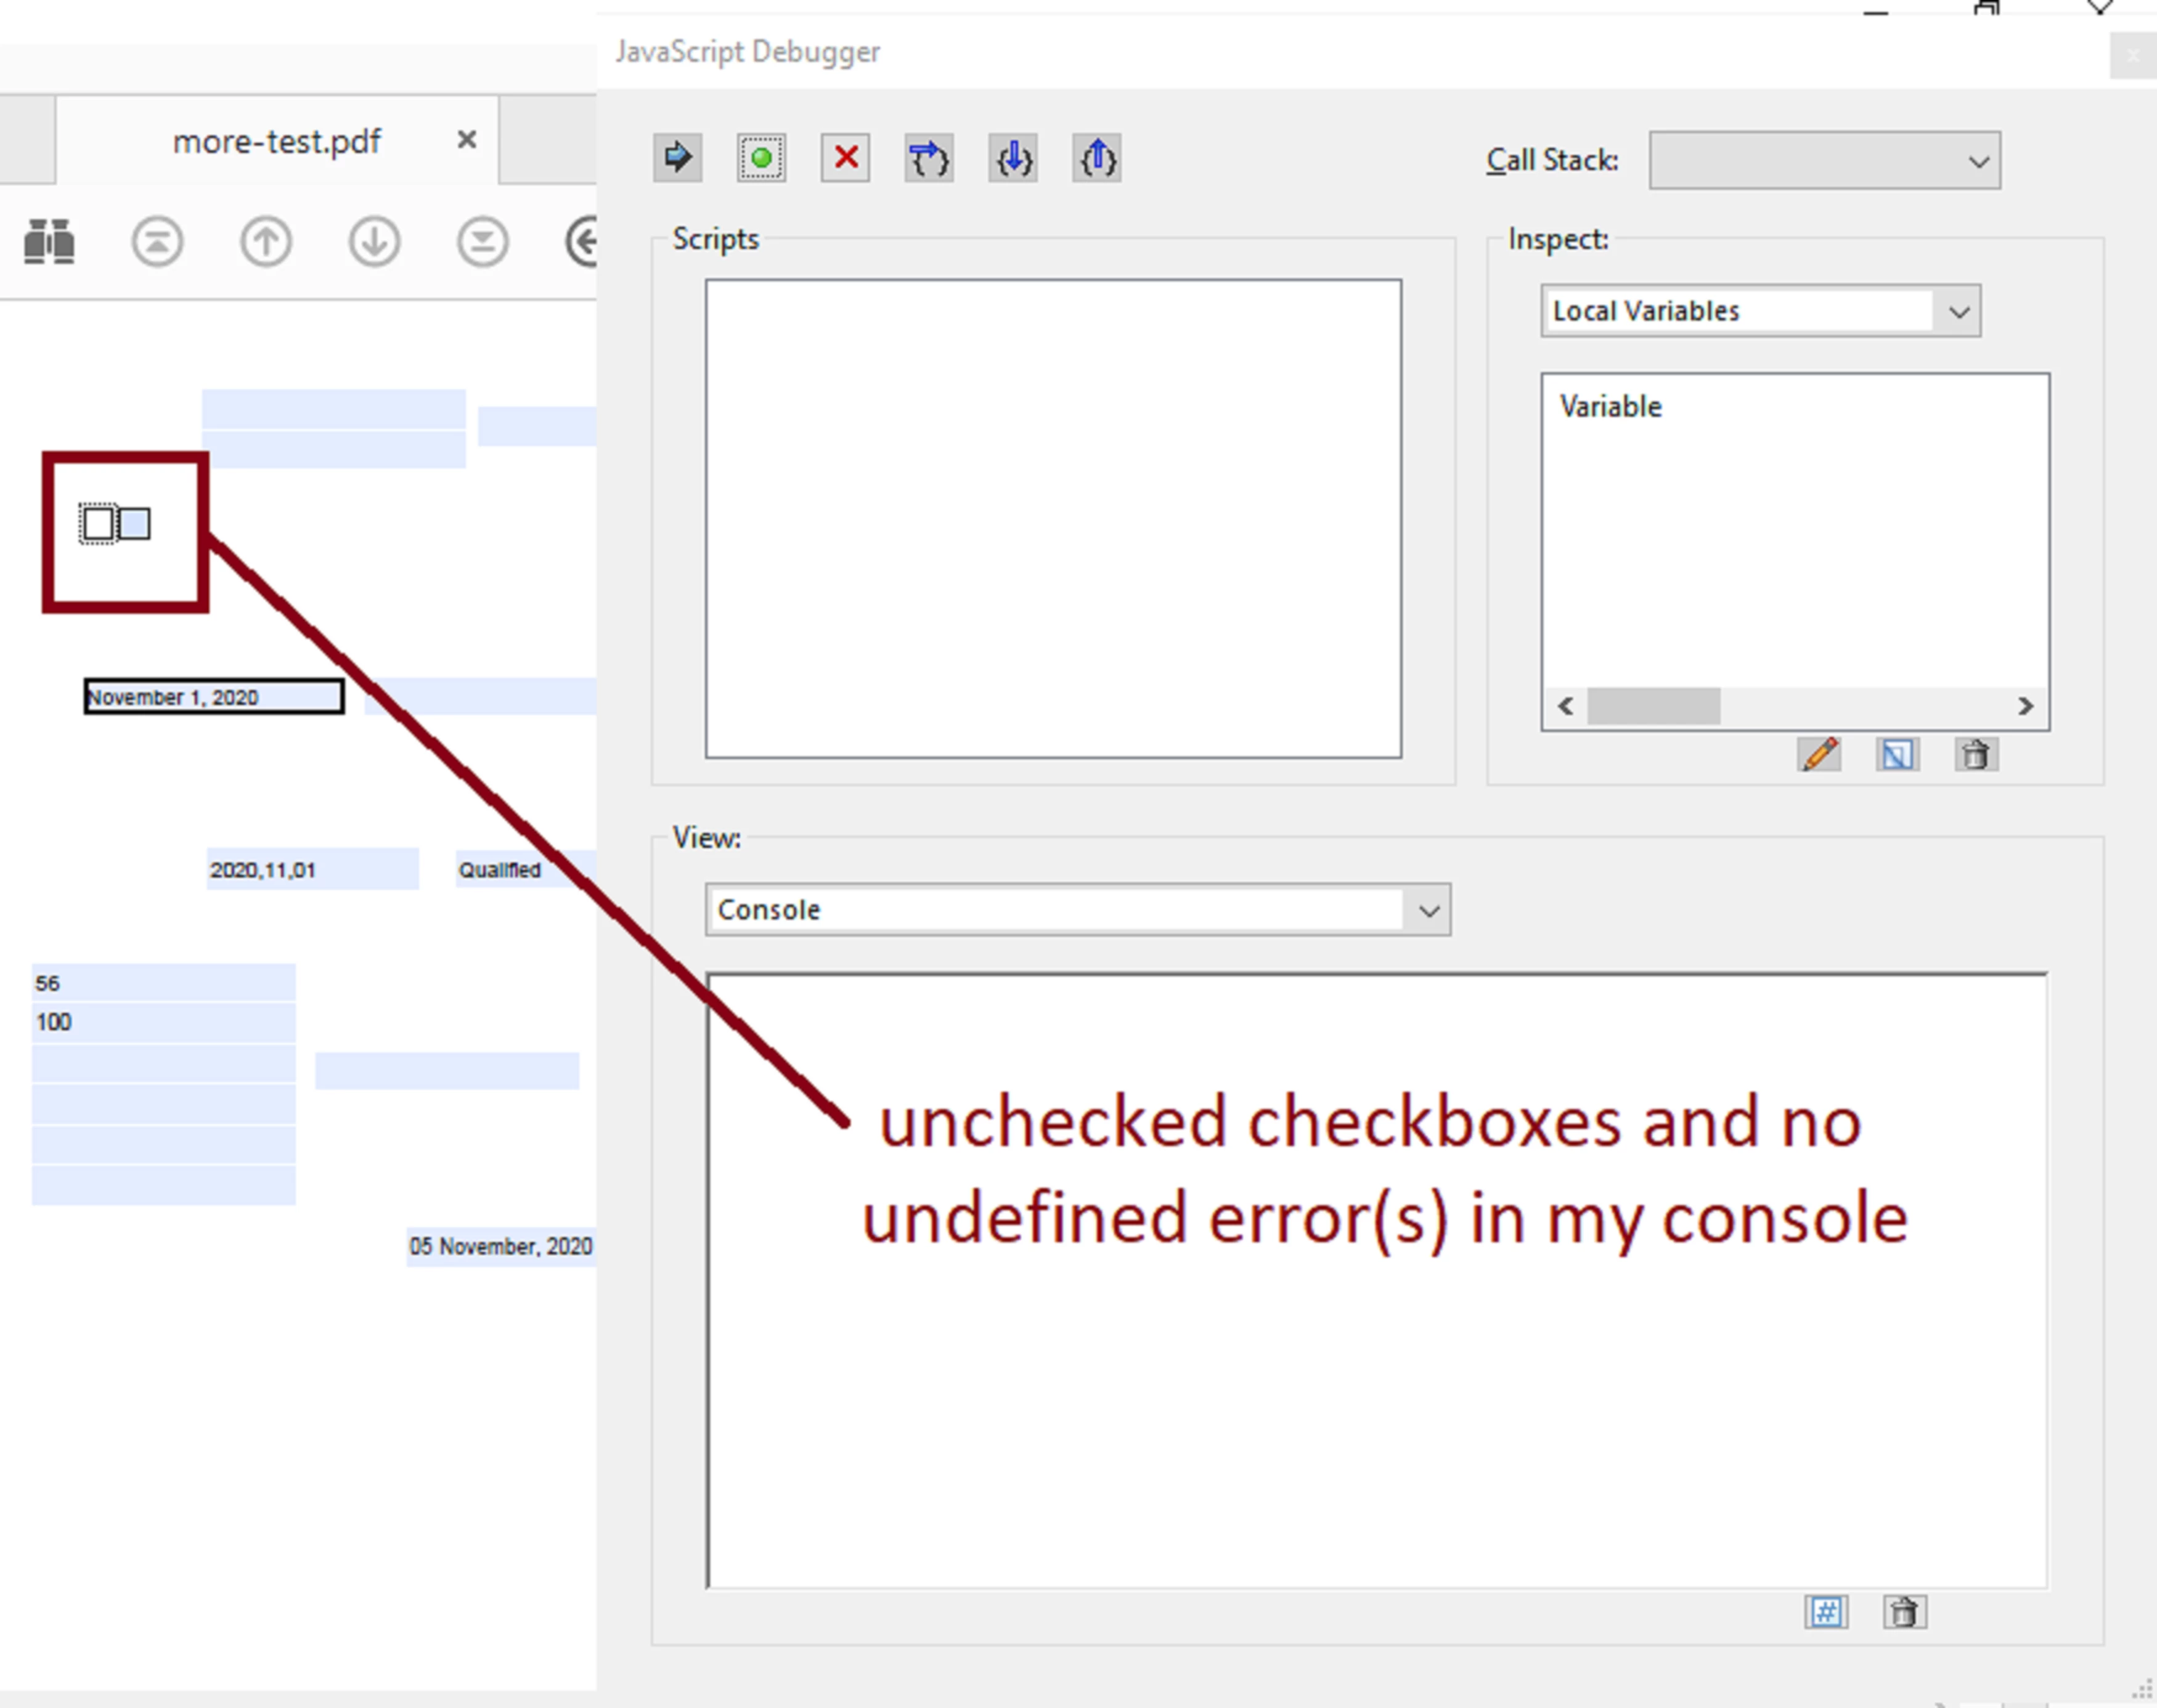Go to next page down-arrow icon
This screenshot has height=1708, width=2157.
pos(374,241)
